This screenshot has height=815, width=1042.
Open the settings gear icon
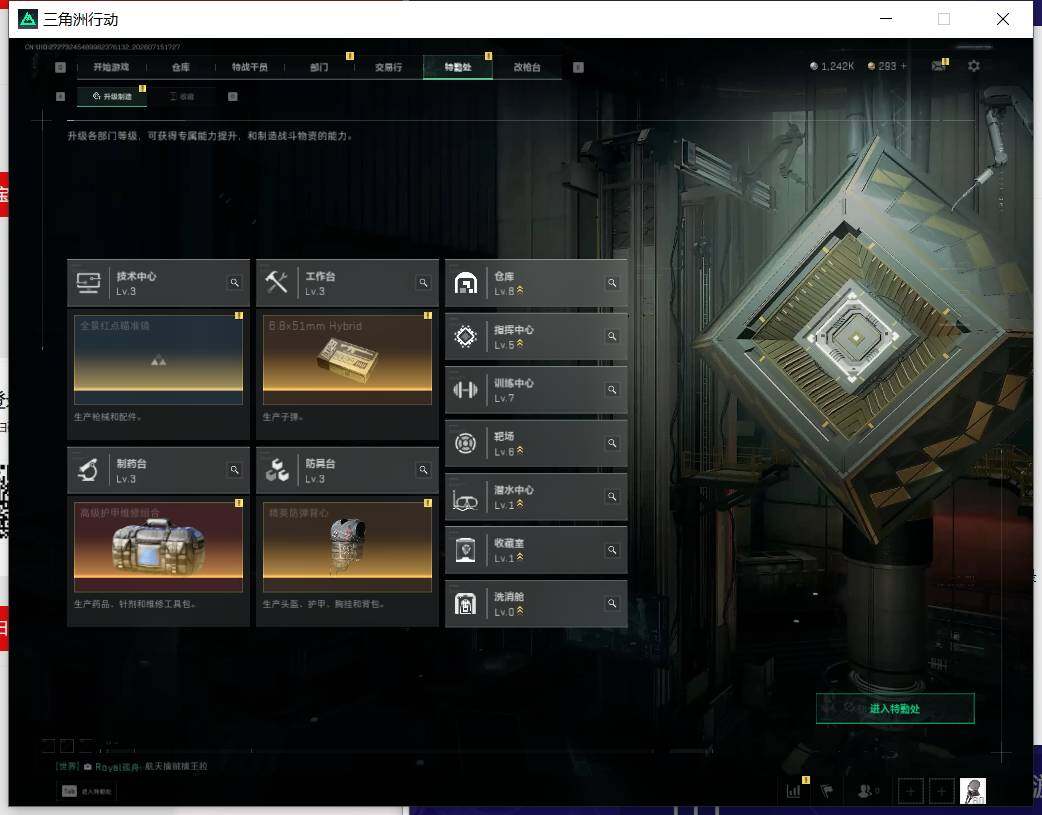click(974, 66)
